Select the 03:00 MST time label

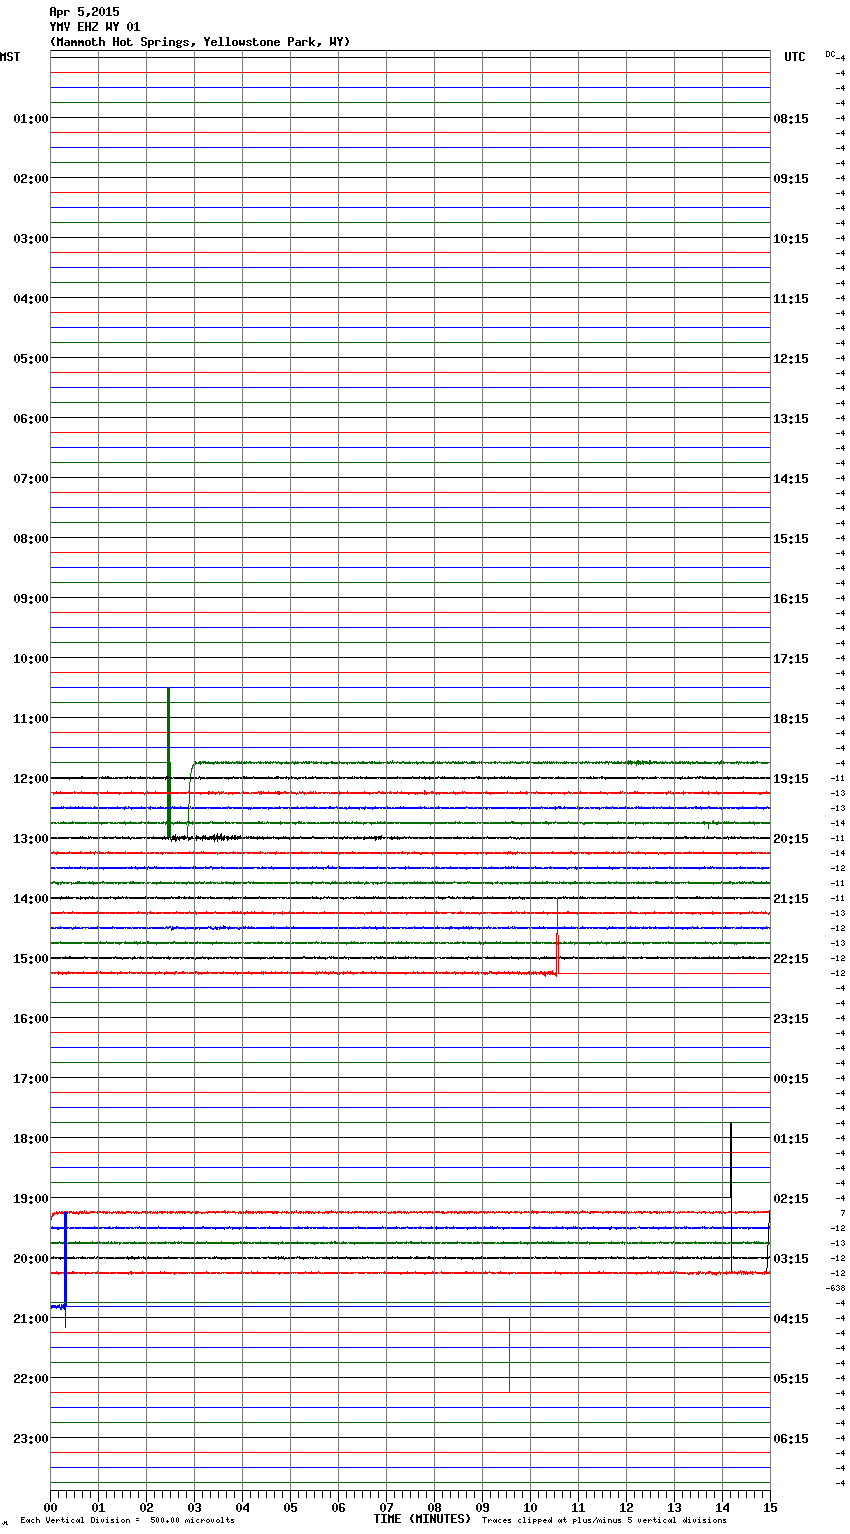[31, 239]
